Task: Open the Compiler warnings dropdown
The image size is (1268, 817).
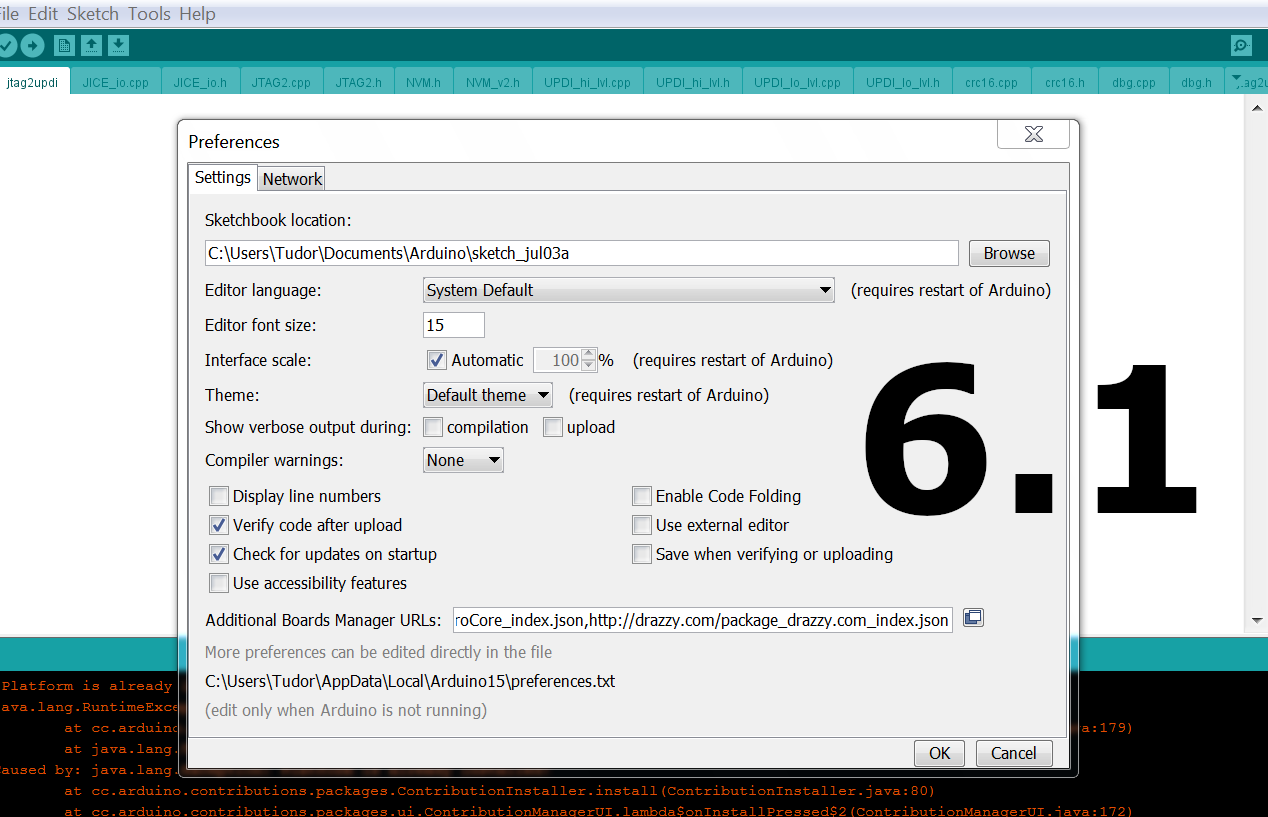Action: coord(463,460)
